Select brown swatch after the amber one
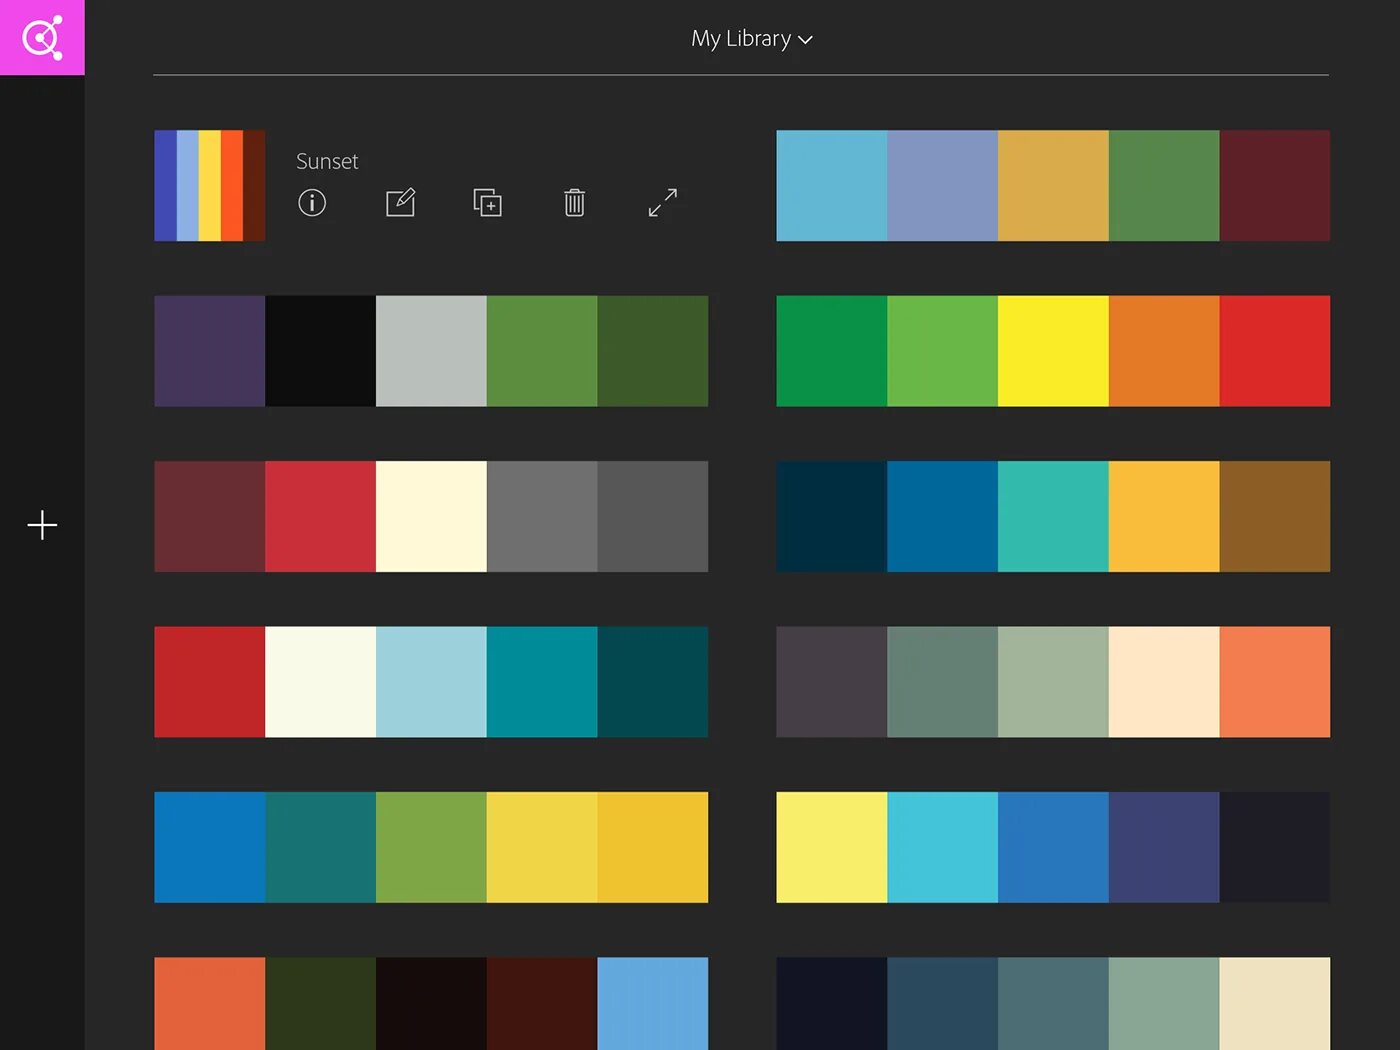 pos(1275,516)
